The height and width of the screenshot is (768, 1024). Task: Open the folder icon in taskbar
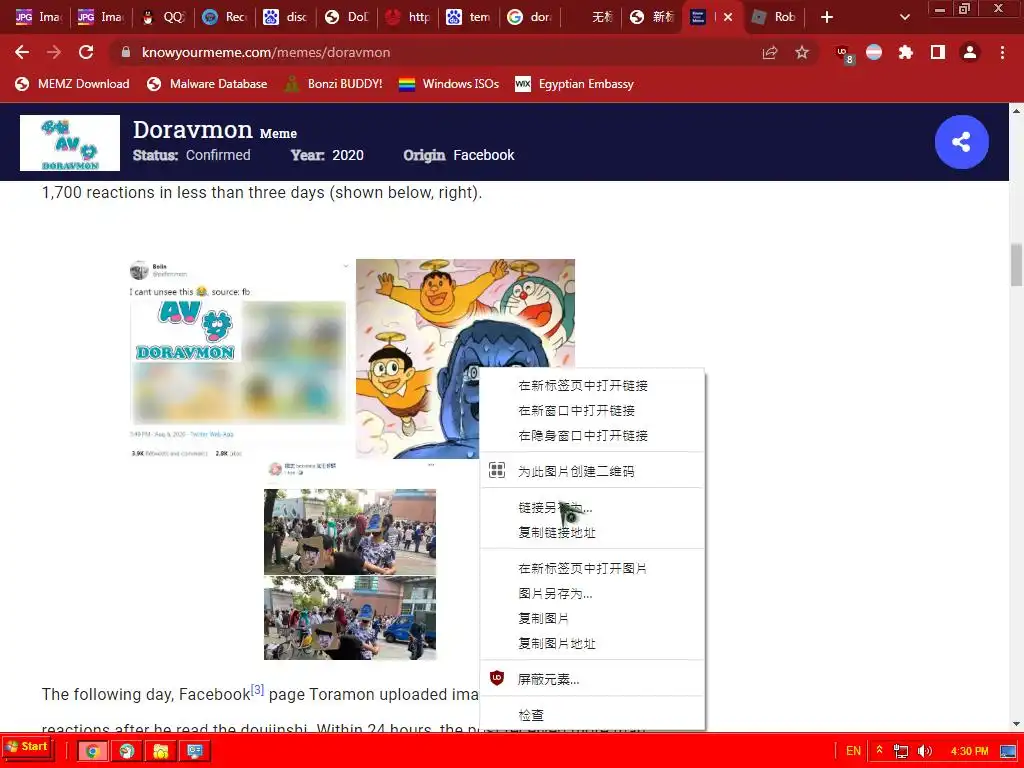(x=161, y=751)
